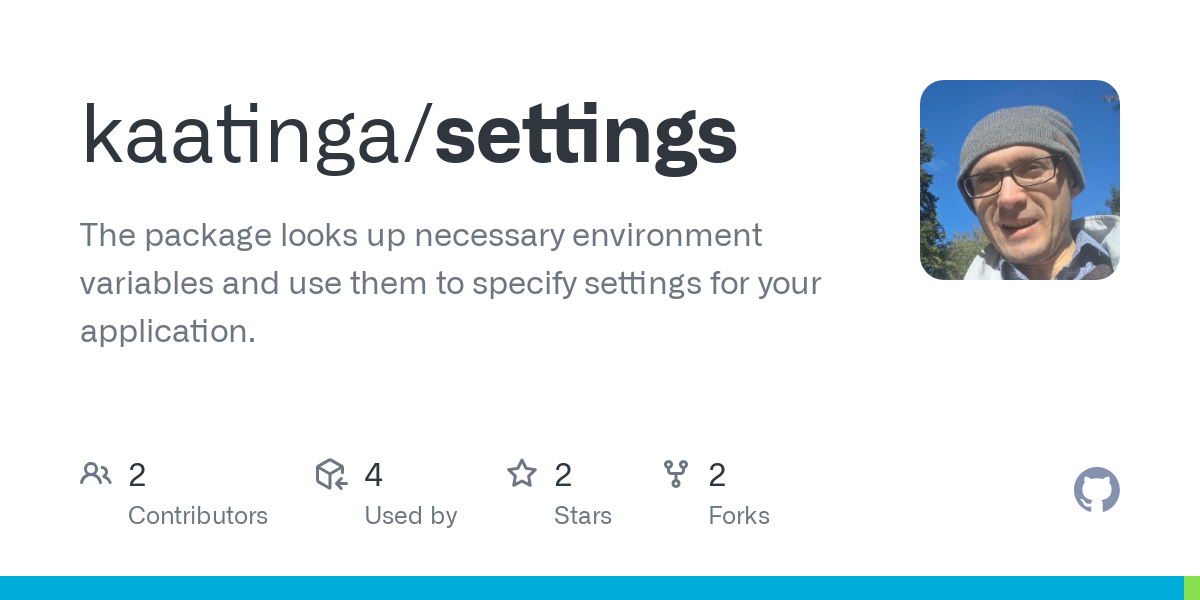
Task: Click the number beside the star icon
Action: (563, 475)
